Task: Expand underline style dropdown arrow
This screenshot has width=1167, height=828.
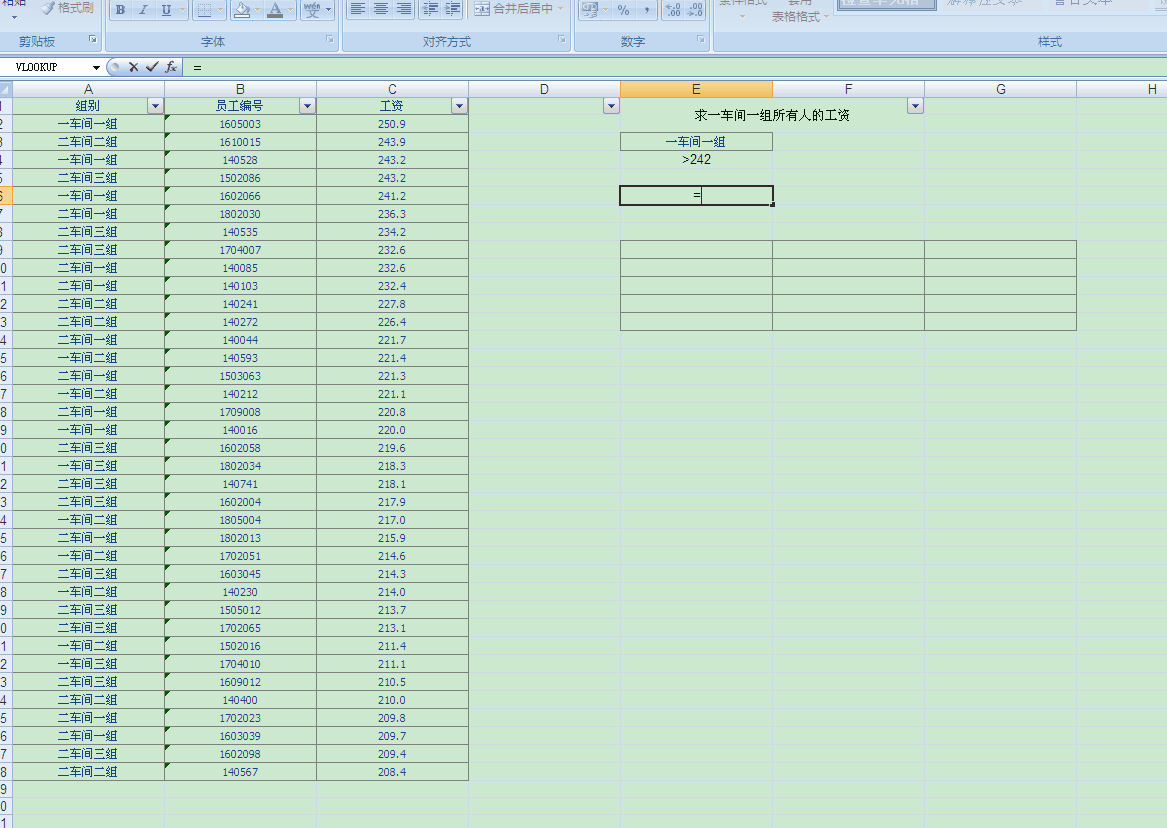Action: [x=182, y=10]
